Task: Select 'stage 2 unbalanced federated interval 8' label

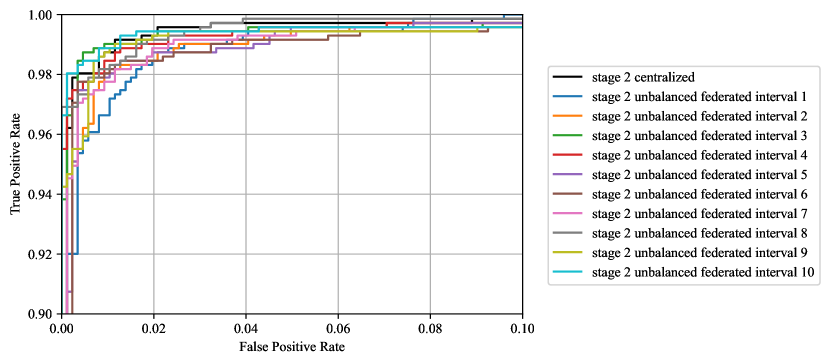Action: pyautogui.click(x=699, y=233)
